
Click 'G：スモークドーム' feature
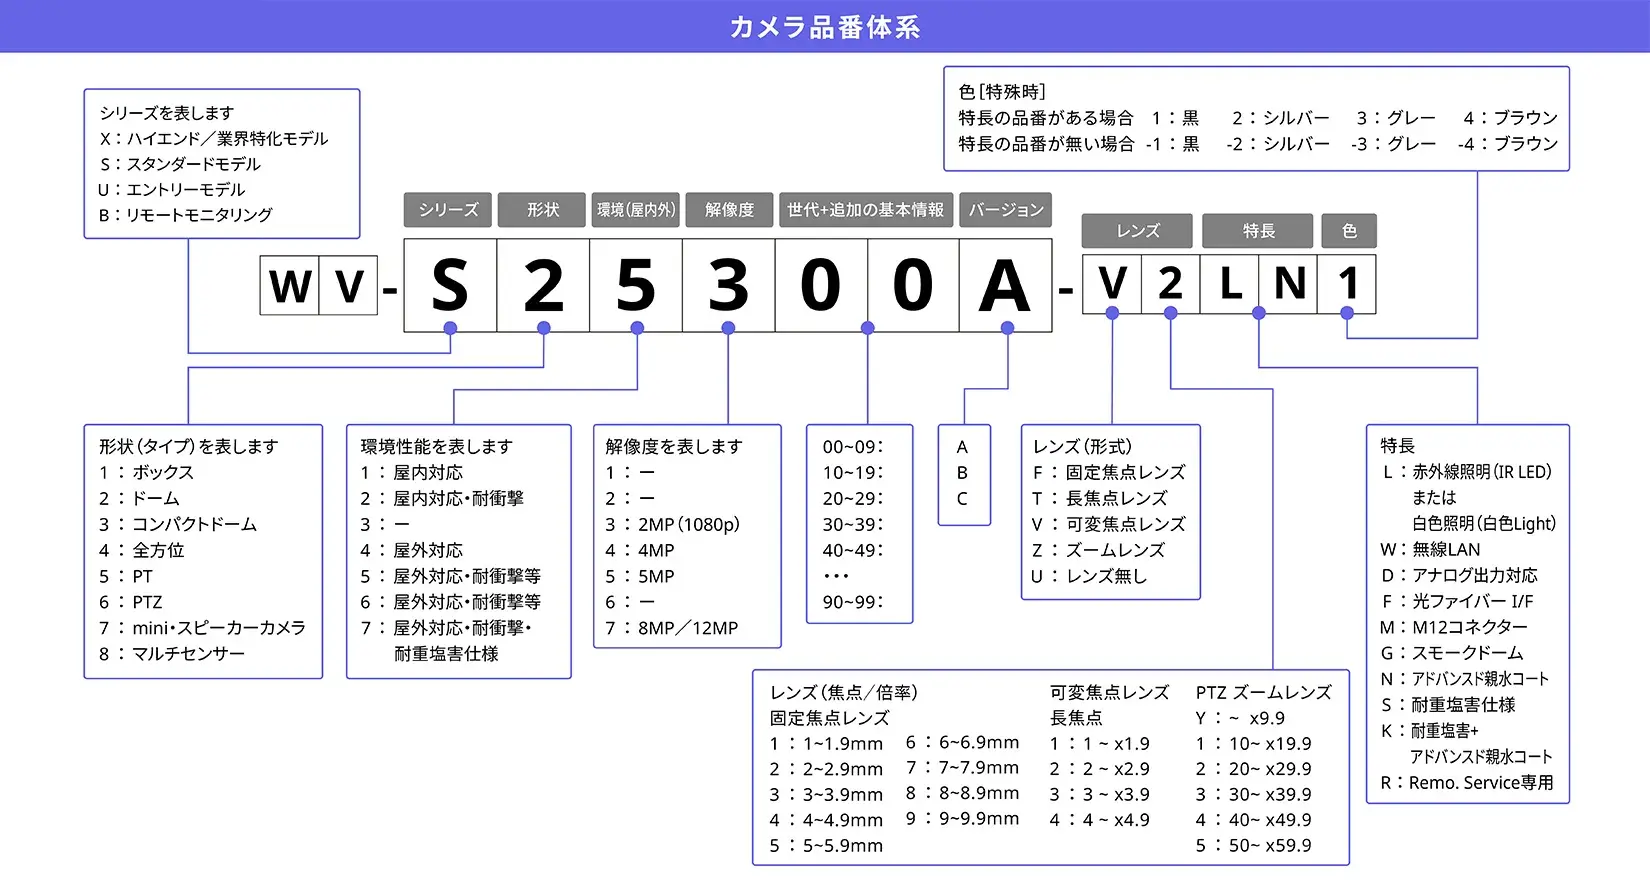click(1452, 653)
